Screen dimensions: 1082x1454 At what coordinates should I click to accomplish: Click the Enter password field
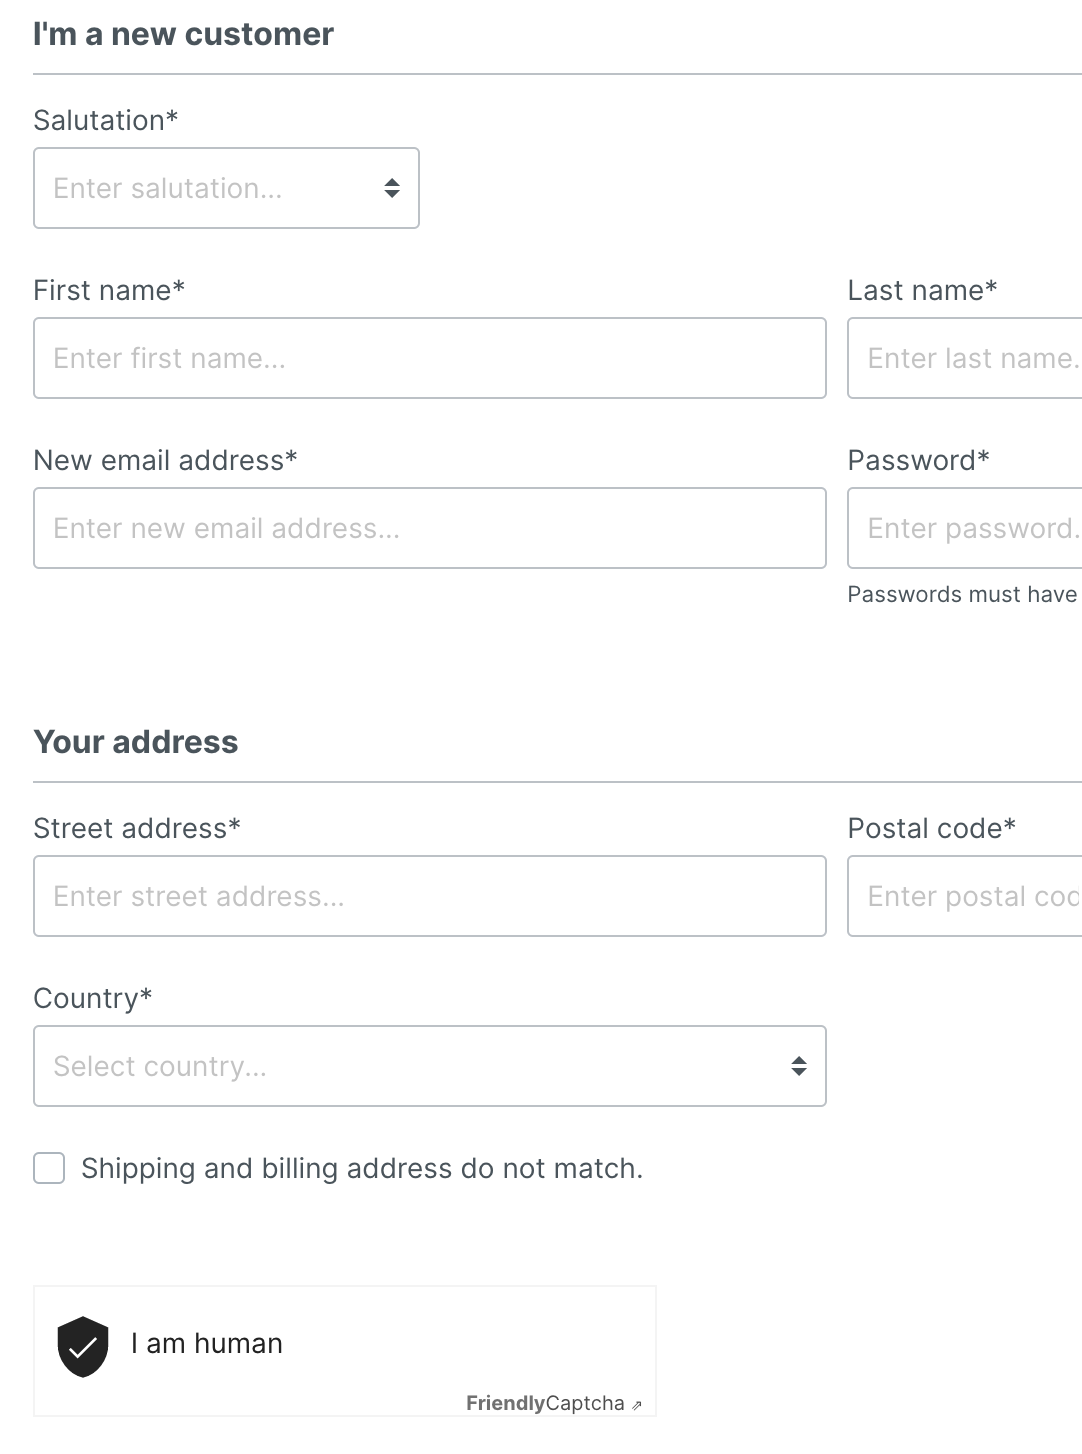click(x=965, y=528)
